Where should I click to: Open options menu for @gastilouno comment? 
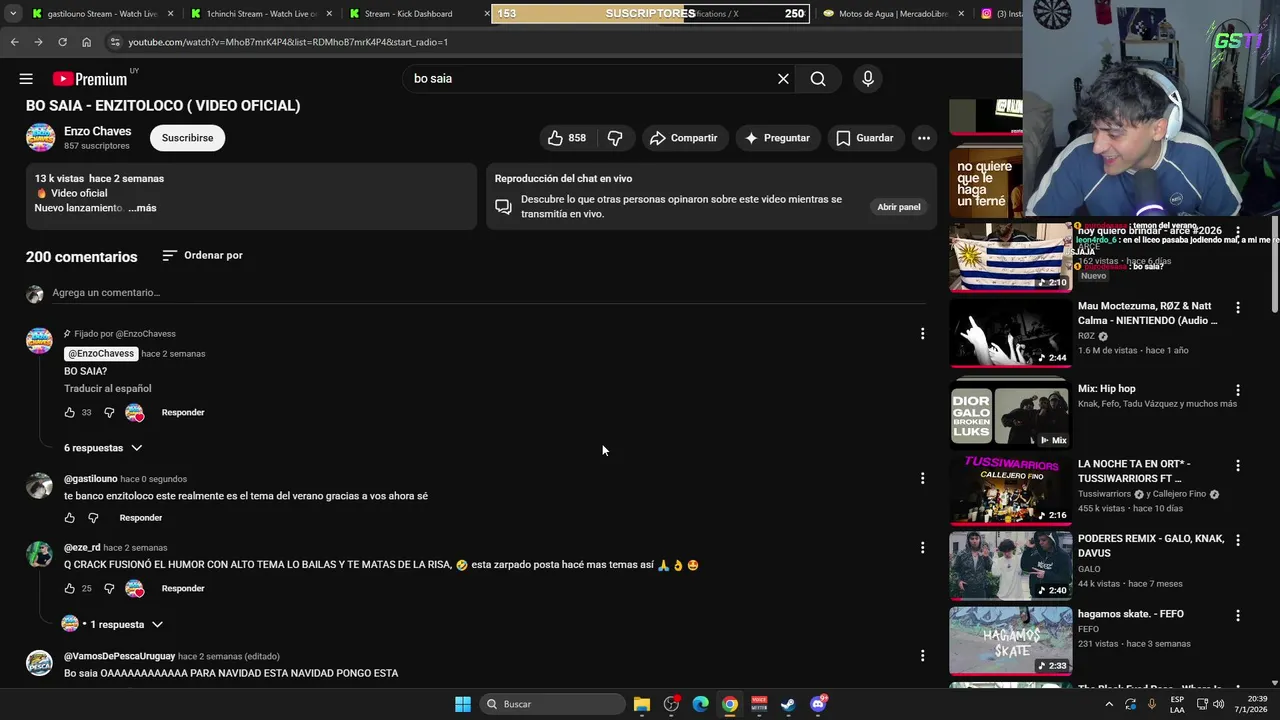[922, 479]
